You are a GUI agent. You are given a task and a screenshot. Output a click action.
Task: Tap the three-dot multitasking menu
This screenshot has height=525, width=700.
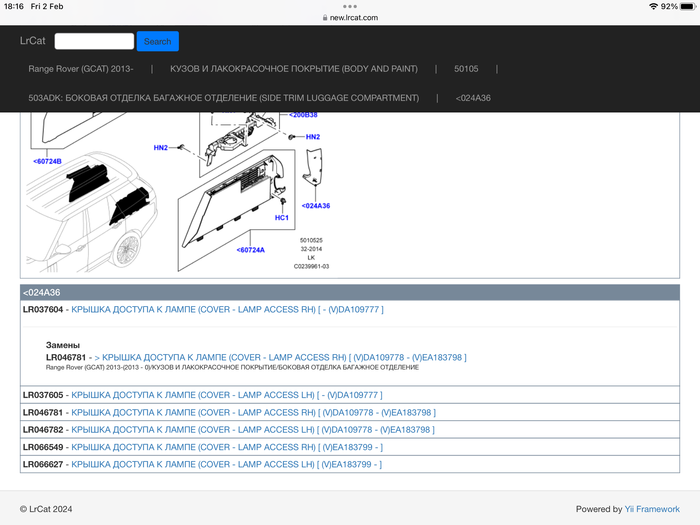pos(350,6)
